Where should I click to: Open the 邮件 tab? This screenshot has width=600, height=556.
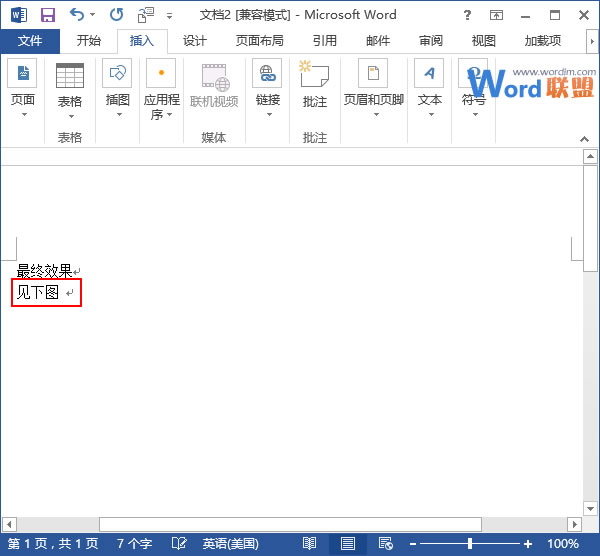pyautogui.click(x=378, y=41)
